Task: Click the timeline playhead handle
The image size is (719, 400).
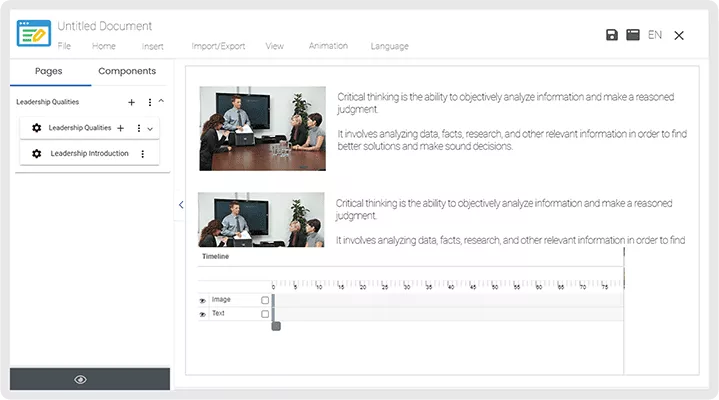Action: coord(276,326)
